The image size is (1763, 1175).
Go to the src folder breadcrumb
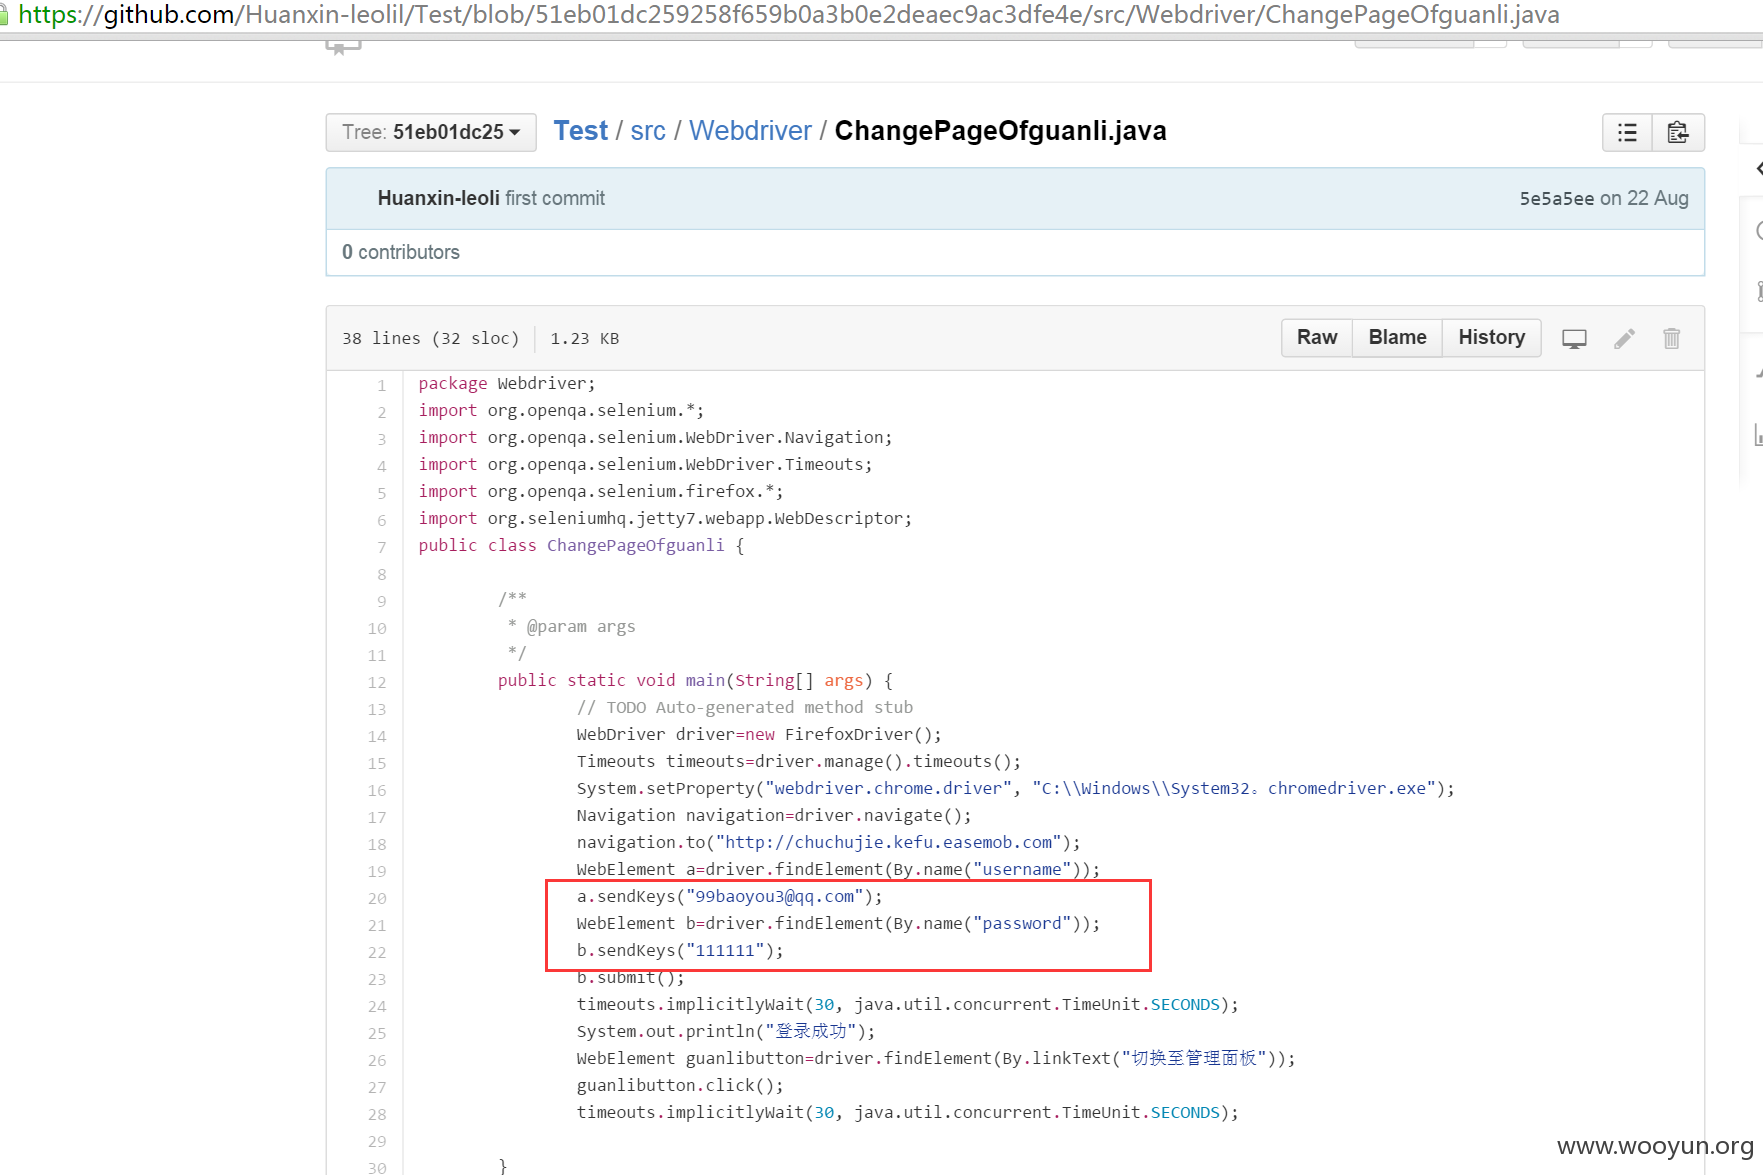[648, 131]
